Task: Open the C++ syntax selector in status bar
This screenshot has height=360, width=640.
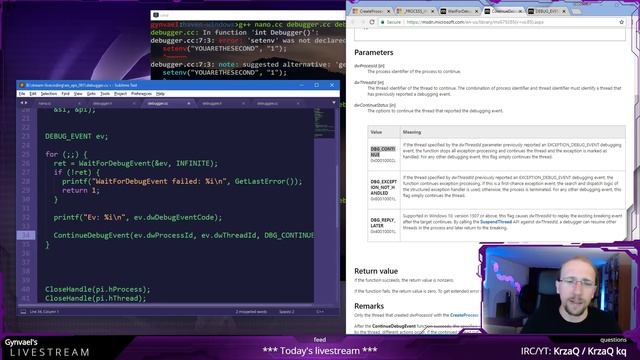Action: 320,311
